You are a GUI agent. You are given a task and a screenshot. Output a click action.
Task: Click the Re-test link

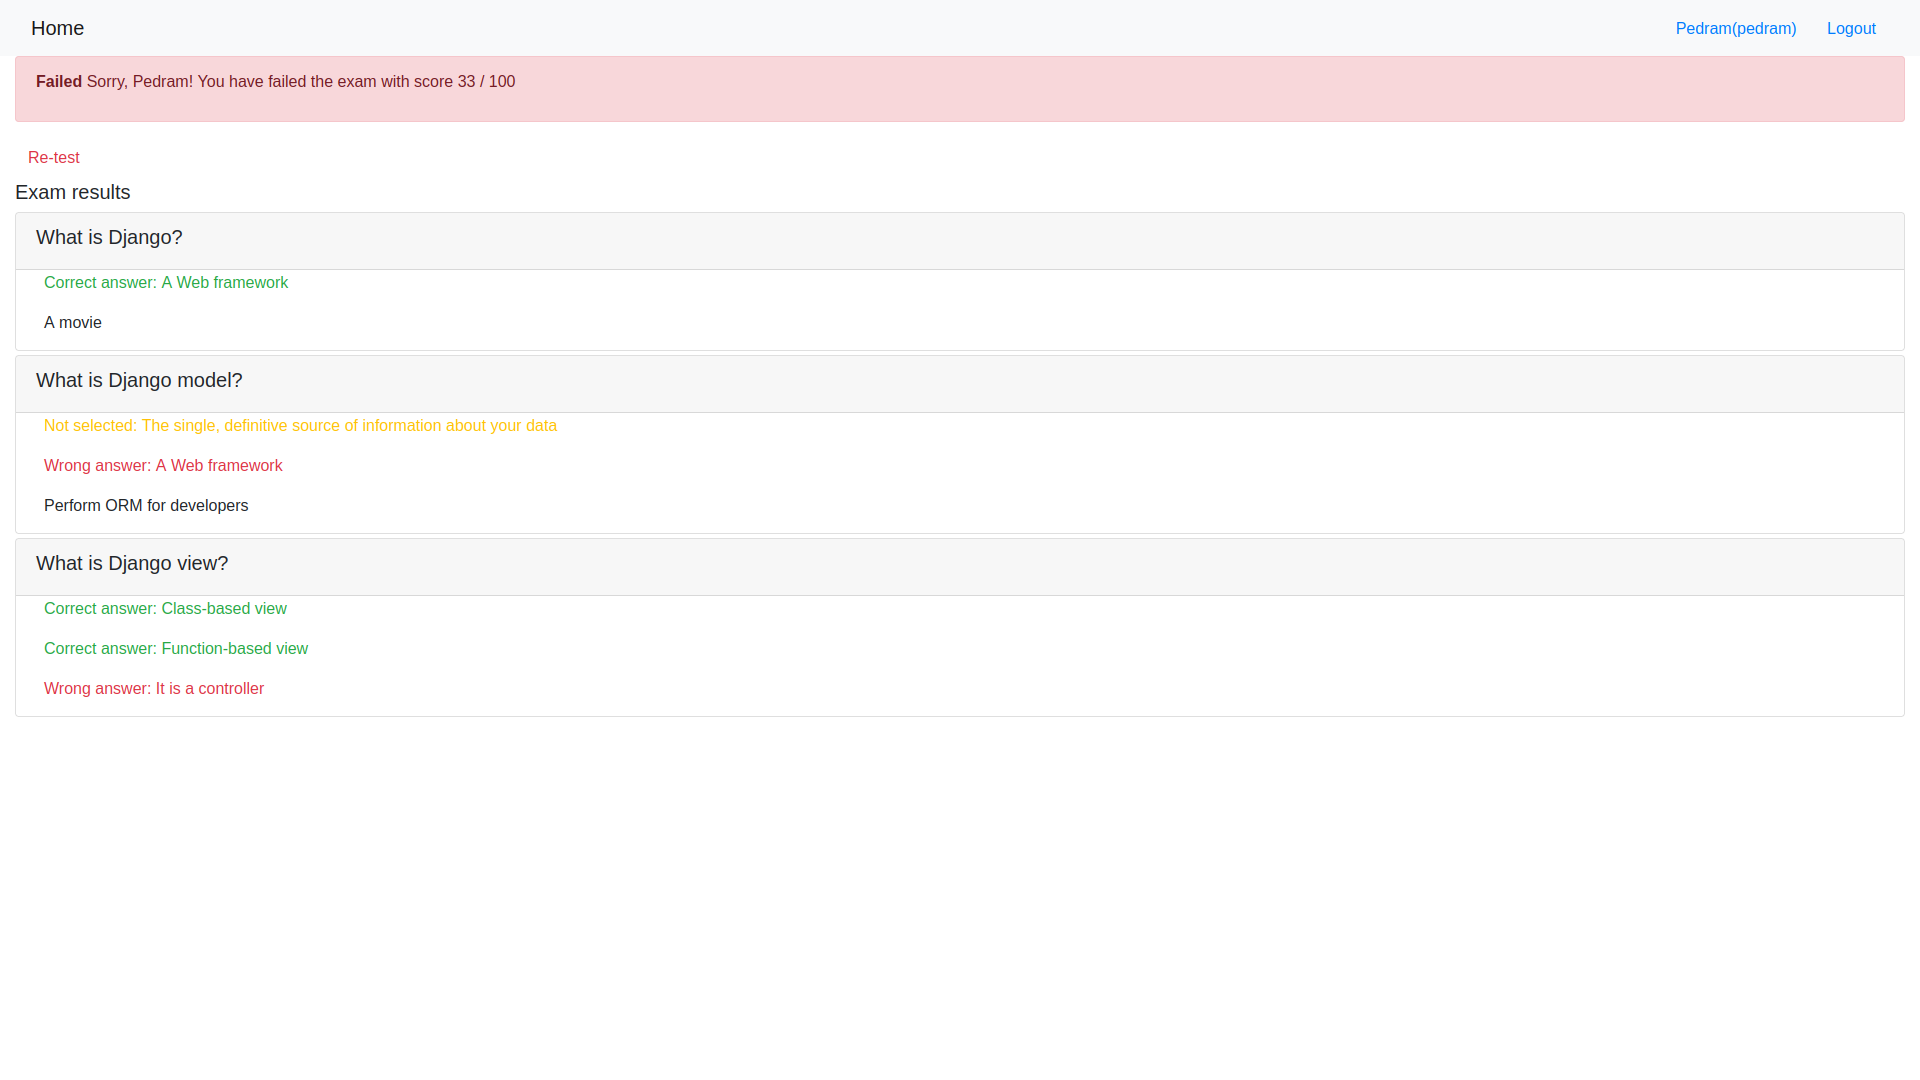[53, 157]
